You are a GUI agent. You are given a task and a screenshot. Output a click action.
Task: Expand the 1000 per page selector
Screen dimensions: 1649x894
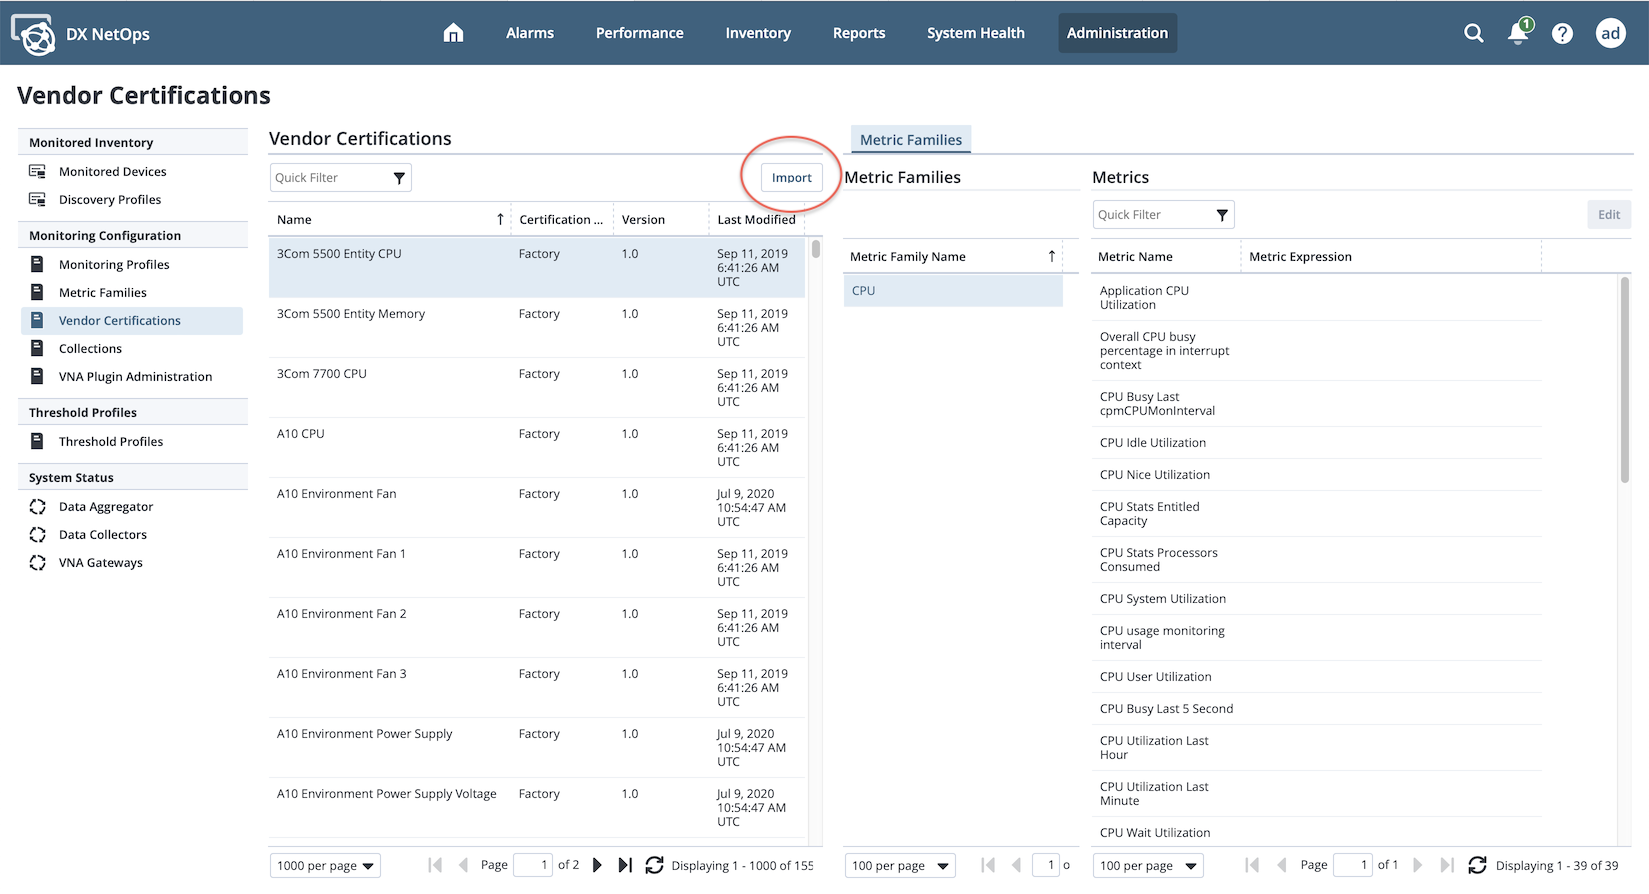pyautogui.click(x=325, y=866)
